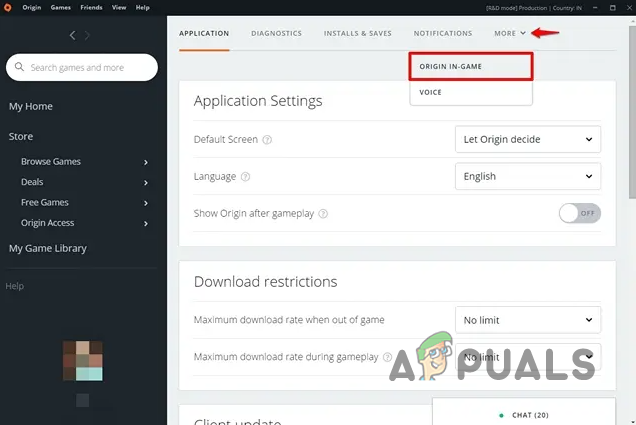Image resolution: width=636 pixels, height=425 pixels.
Task: Click the green chat status dot
Action: (x=501, y=415)
